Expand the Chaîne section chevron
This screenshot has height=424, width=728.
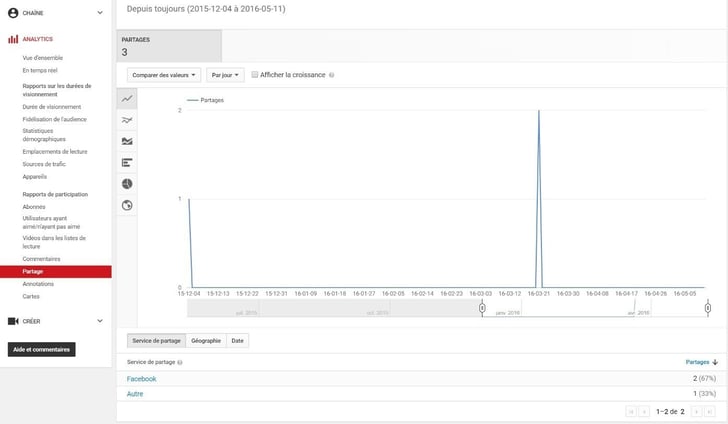pos(100,13)
